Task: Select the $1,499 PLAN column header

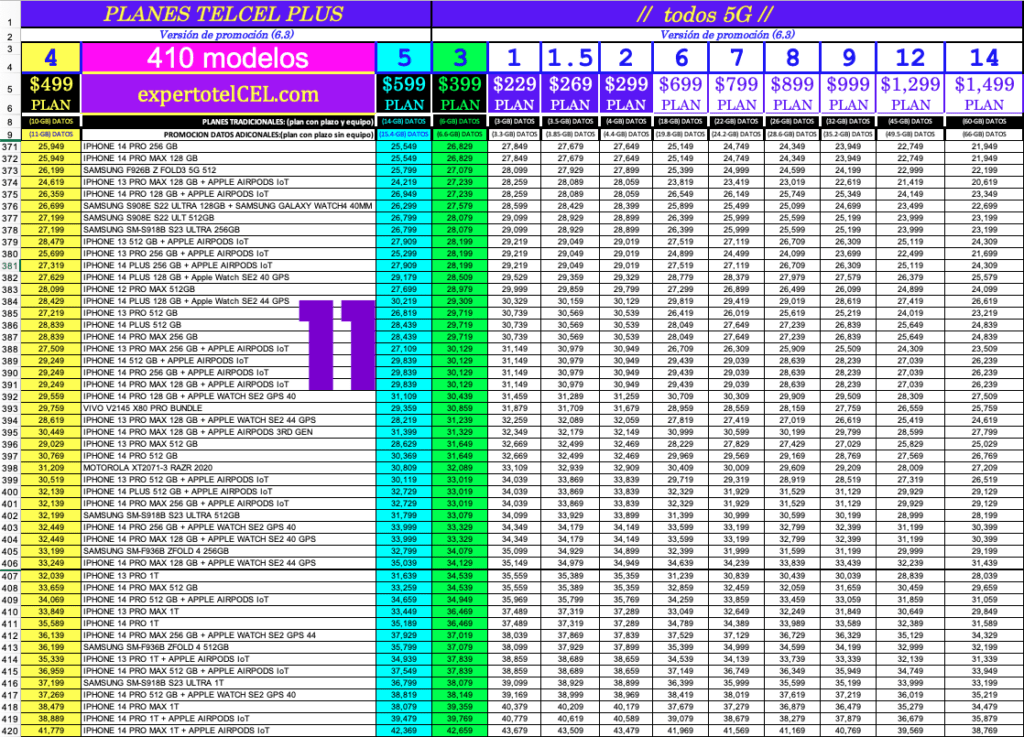Action: pyautogui.click(x=985, y=94)
